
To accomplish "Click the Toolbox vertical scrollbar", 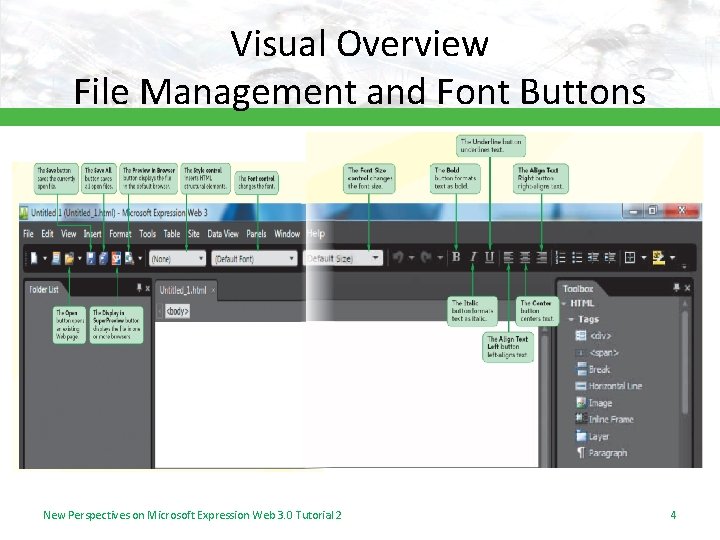I will [x=685, y=363].
